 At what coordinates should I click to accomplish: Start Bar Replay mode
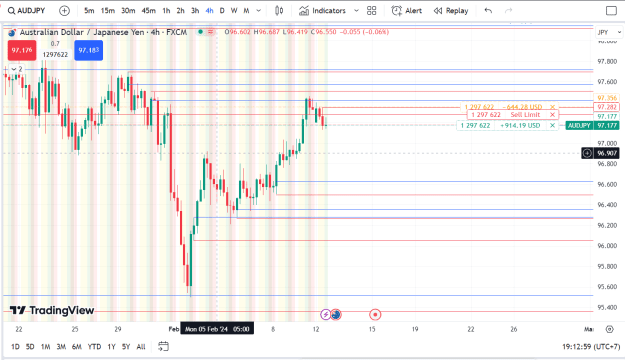(x=451, y=11)
